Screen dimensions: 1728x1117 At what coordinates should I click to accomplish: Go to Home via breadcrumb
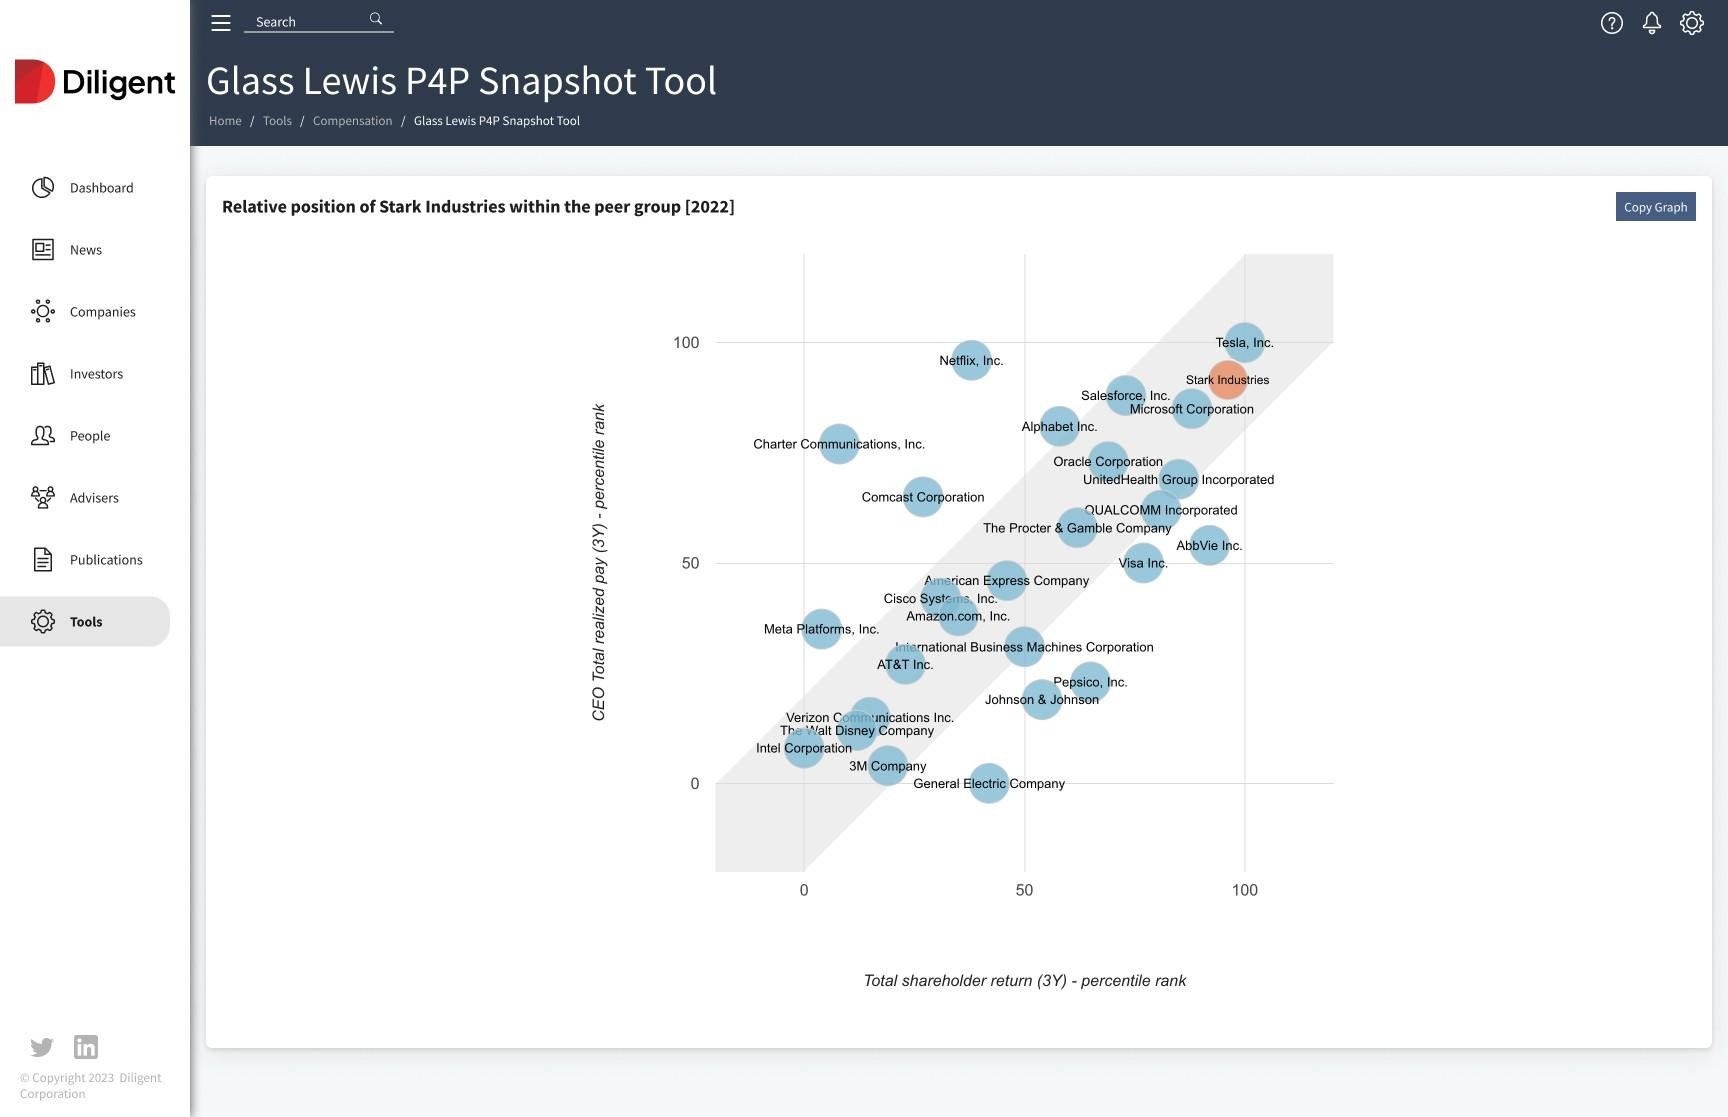pyautogui.click(x=224, y=120)
